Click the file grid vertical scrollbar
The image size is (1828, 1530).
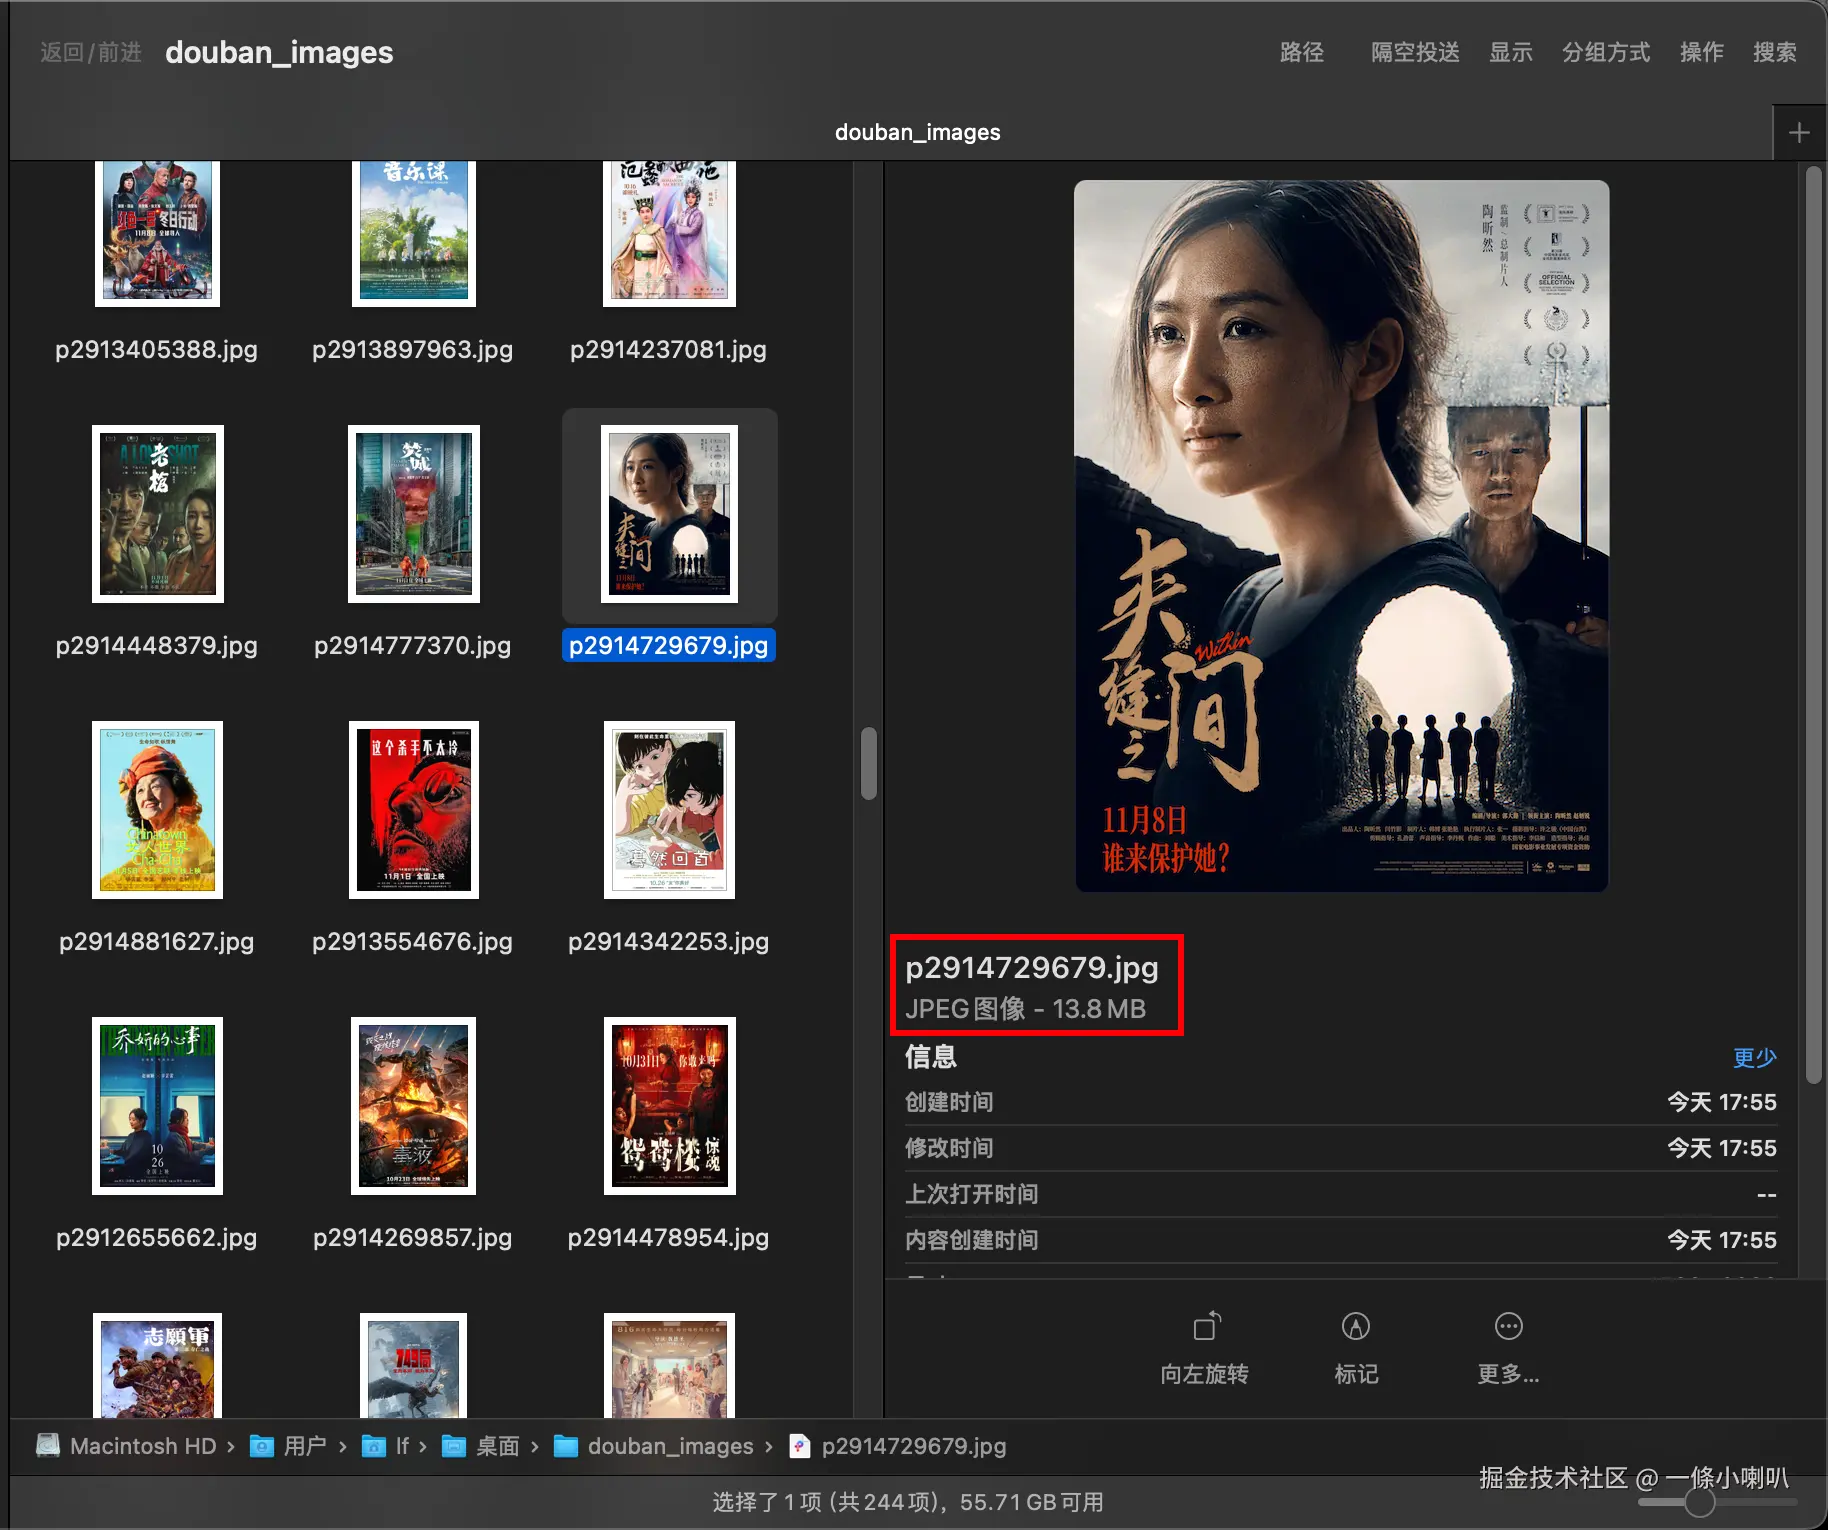click(x=869, y=764)
